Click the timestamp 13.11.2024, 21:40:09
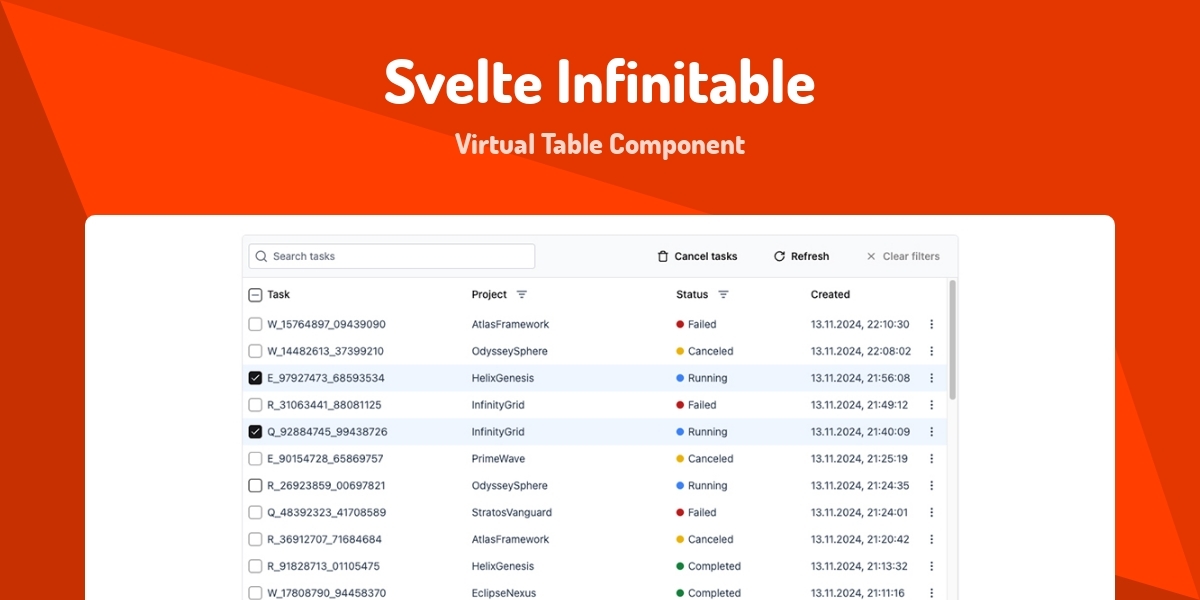Screen dimensions: 1200x600 [860, 432]
